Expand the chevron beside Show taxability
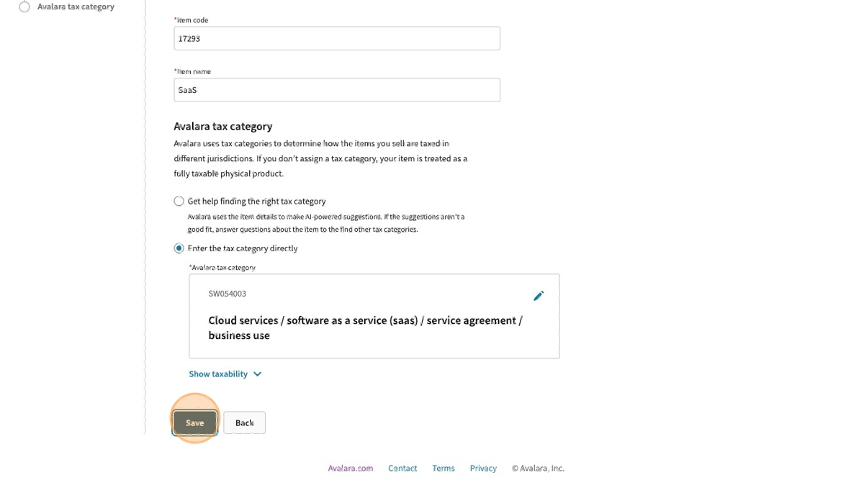 coord(257,374)
